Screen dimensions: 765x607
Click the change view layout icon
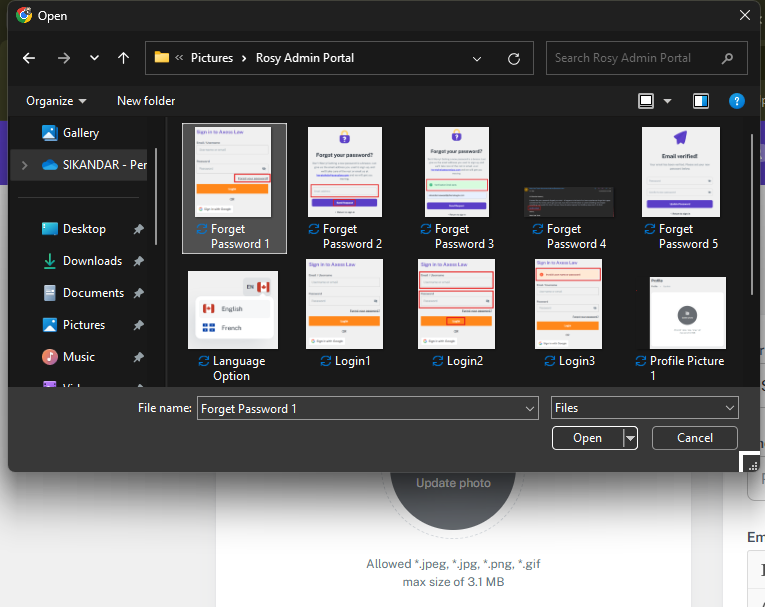click(646, 101)
